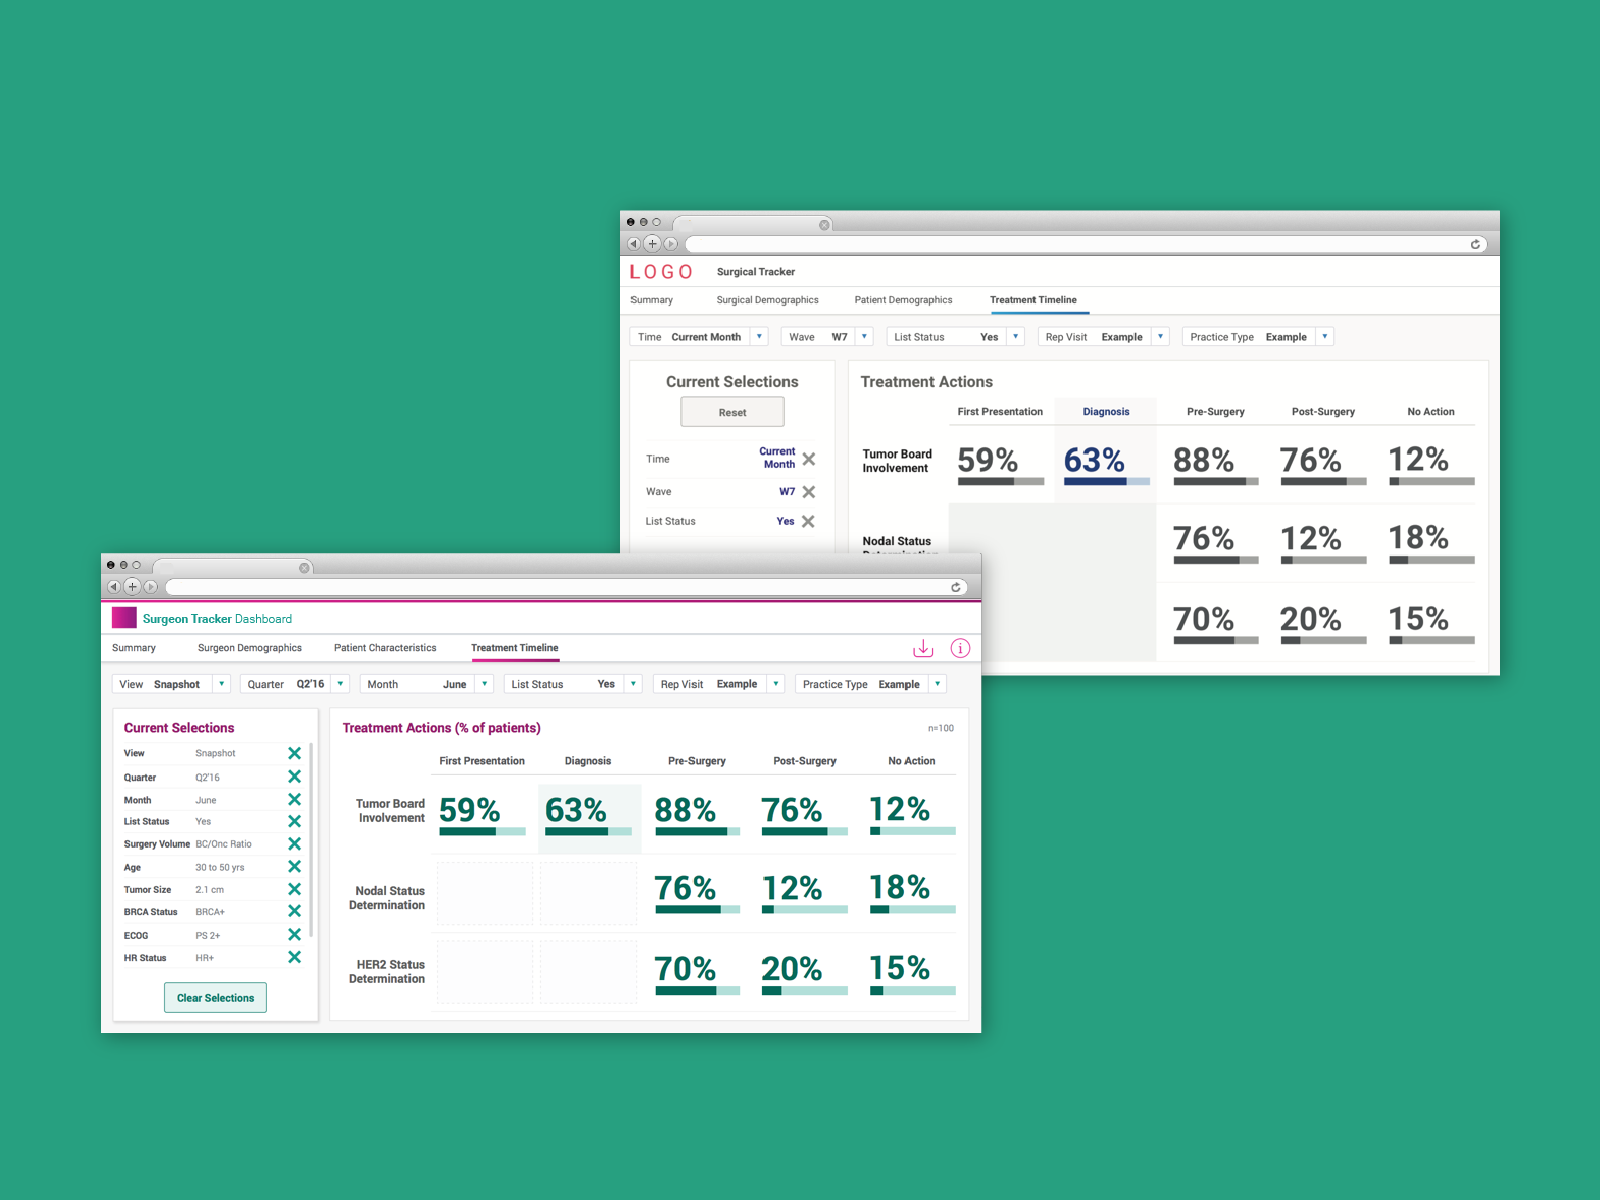Click the Current Selections scrollbar in front window
The width and height of the screenshot is (1600, 1200).
click(x=311, y=839)
